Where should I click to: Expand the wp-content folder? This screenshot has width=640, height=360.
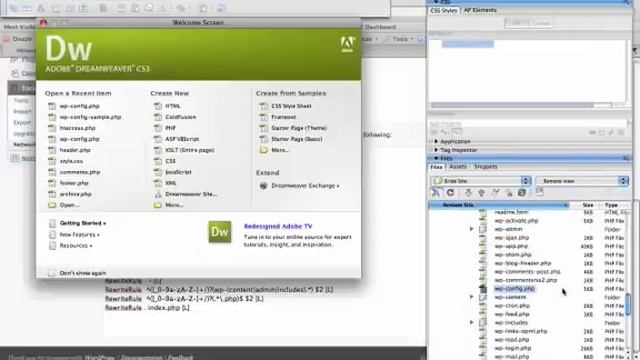pos(471,297)
